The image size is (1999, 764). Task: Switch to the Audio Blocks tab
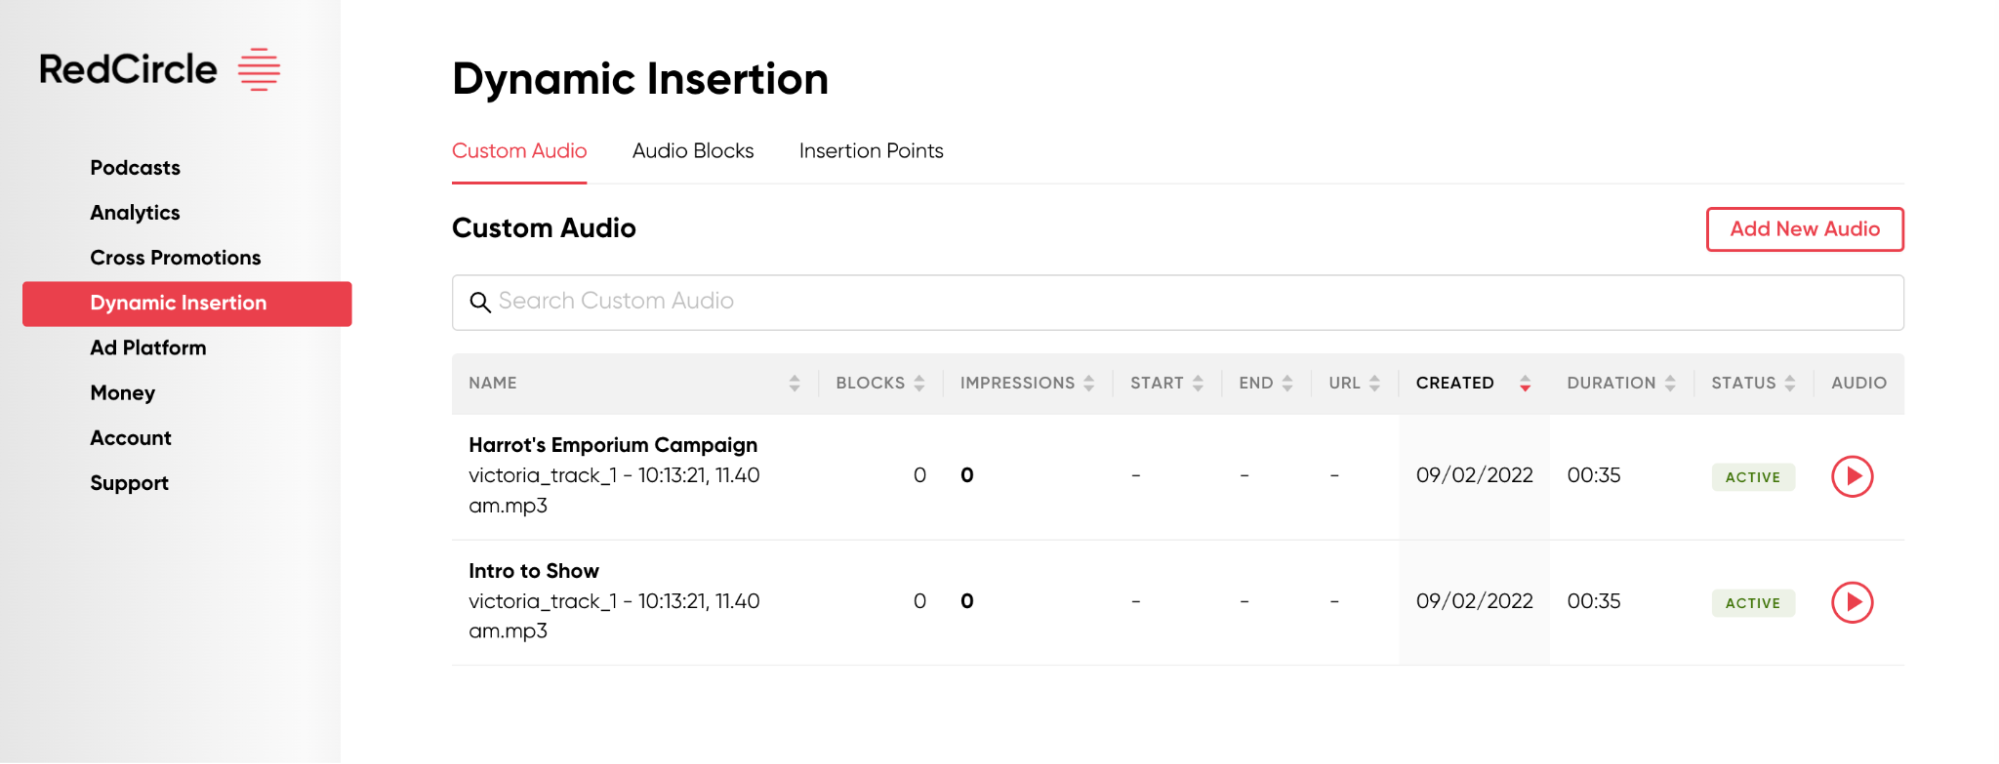(692, 151)
